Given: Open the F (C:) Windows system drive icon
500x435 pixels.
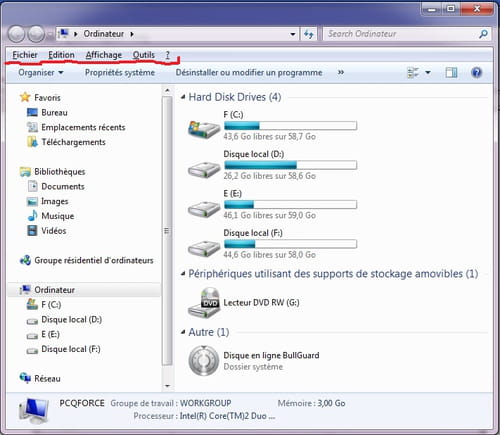Looking at the screenshot, I should coord(204,130).
